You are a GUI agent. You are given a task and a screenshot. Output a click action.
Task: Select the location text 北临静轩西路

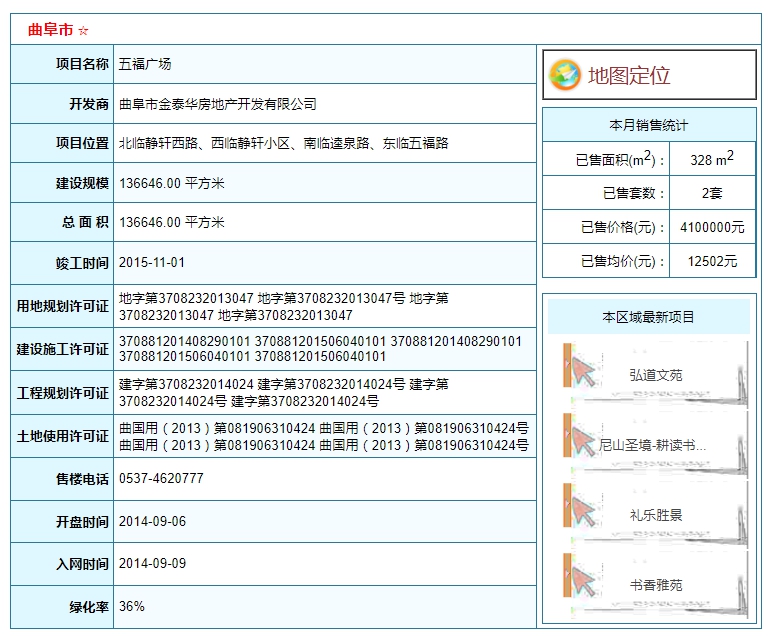pyautogui.click(x=158, y=143)
